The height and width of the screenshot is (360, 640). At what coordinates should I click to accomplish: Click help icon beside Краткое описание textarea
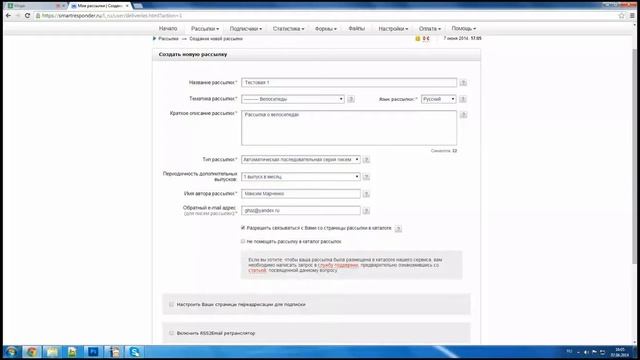coord(463,115)
